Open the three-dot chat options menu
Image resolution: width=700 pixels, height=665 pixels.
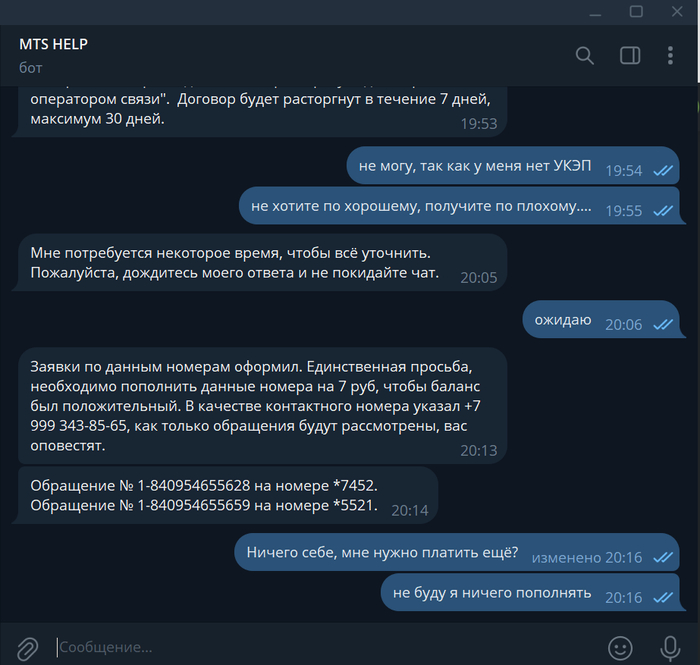point(671,55)
